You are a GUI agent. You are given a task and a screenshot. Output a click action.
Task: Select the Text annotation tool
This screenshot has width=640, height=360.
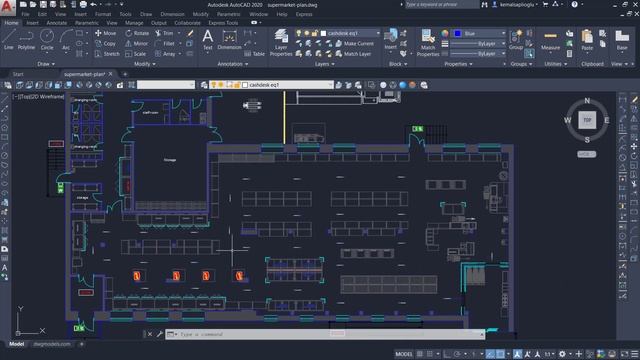(208, 40)
